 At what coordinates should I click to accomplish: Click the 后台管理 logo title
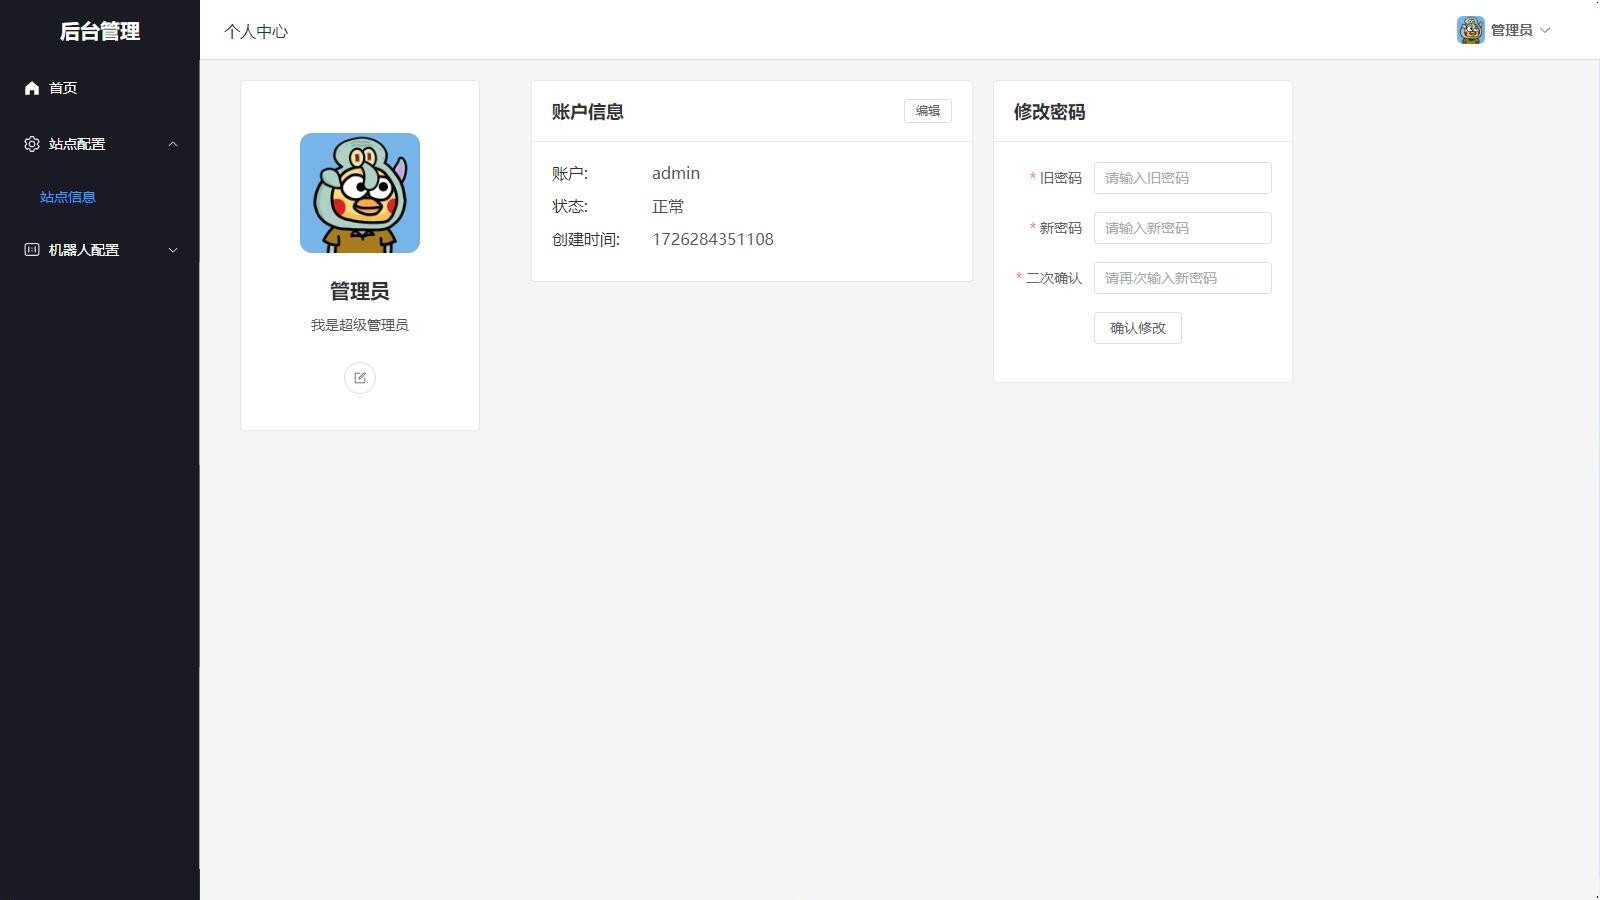[x=100, y=31]
